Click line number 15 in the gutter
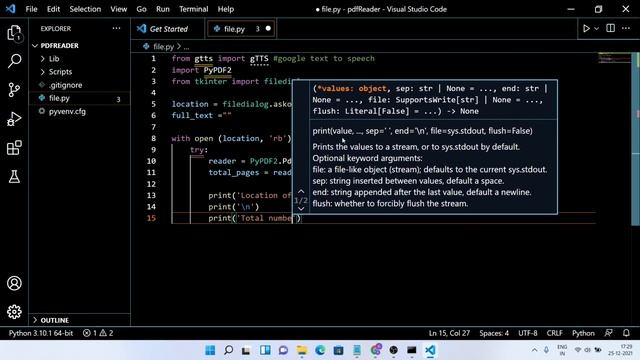The image size is (640, 360). pos(151,218)
